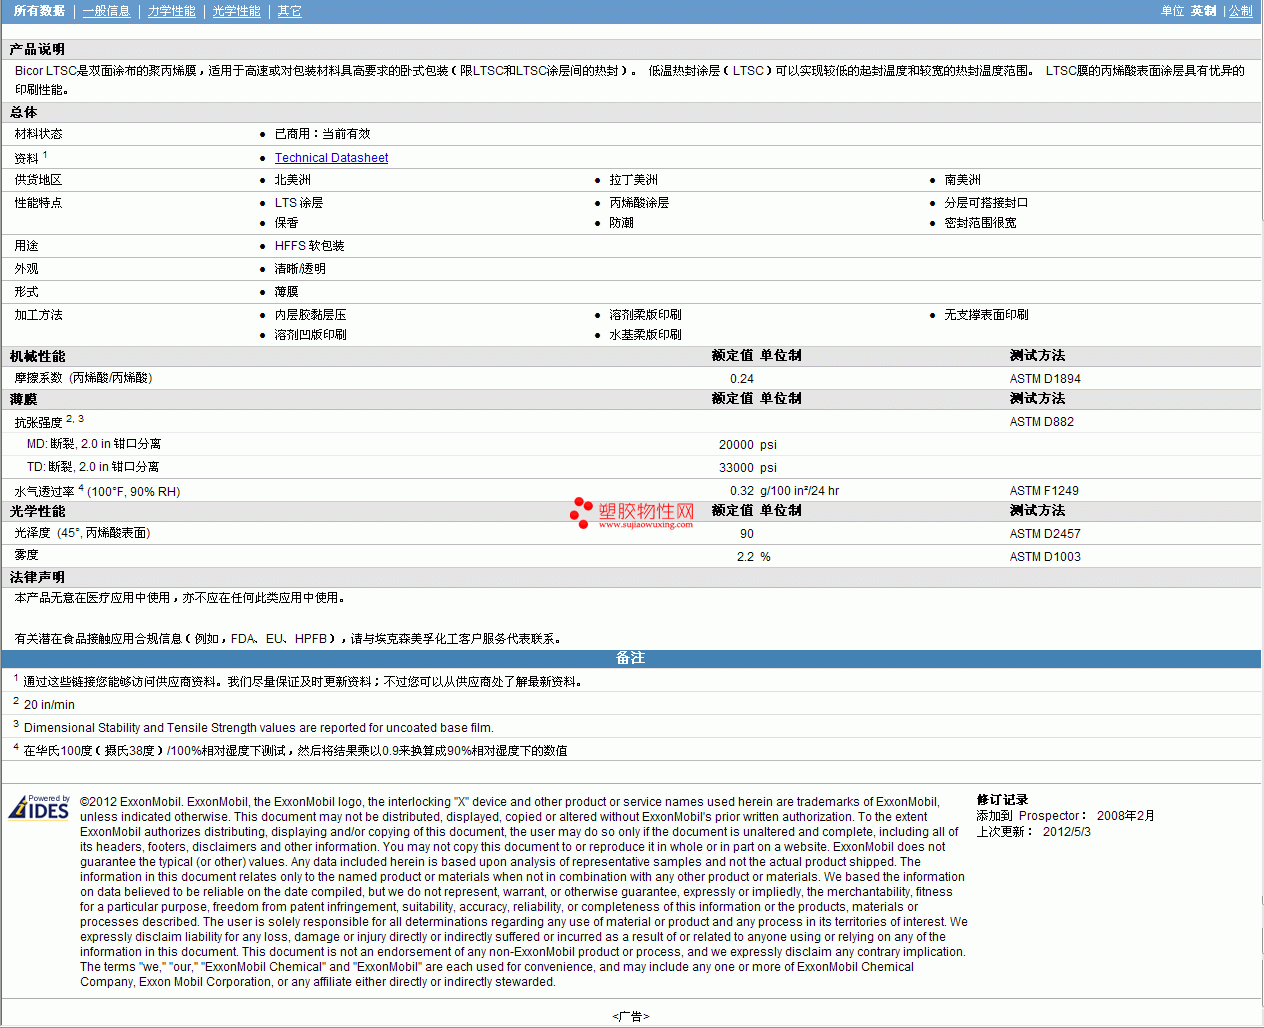The height and width of the screenshot is (1028, 1264).
Task: Click the ASTM D882 test method
Action: pos(1042,422)
